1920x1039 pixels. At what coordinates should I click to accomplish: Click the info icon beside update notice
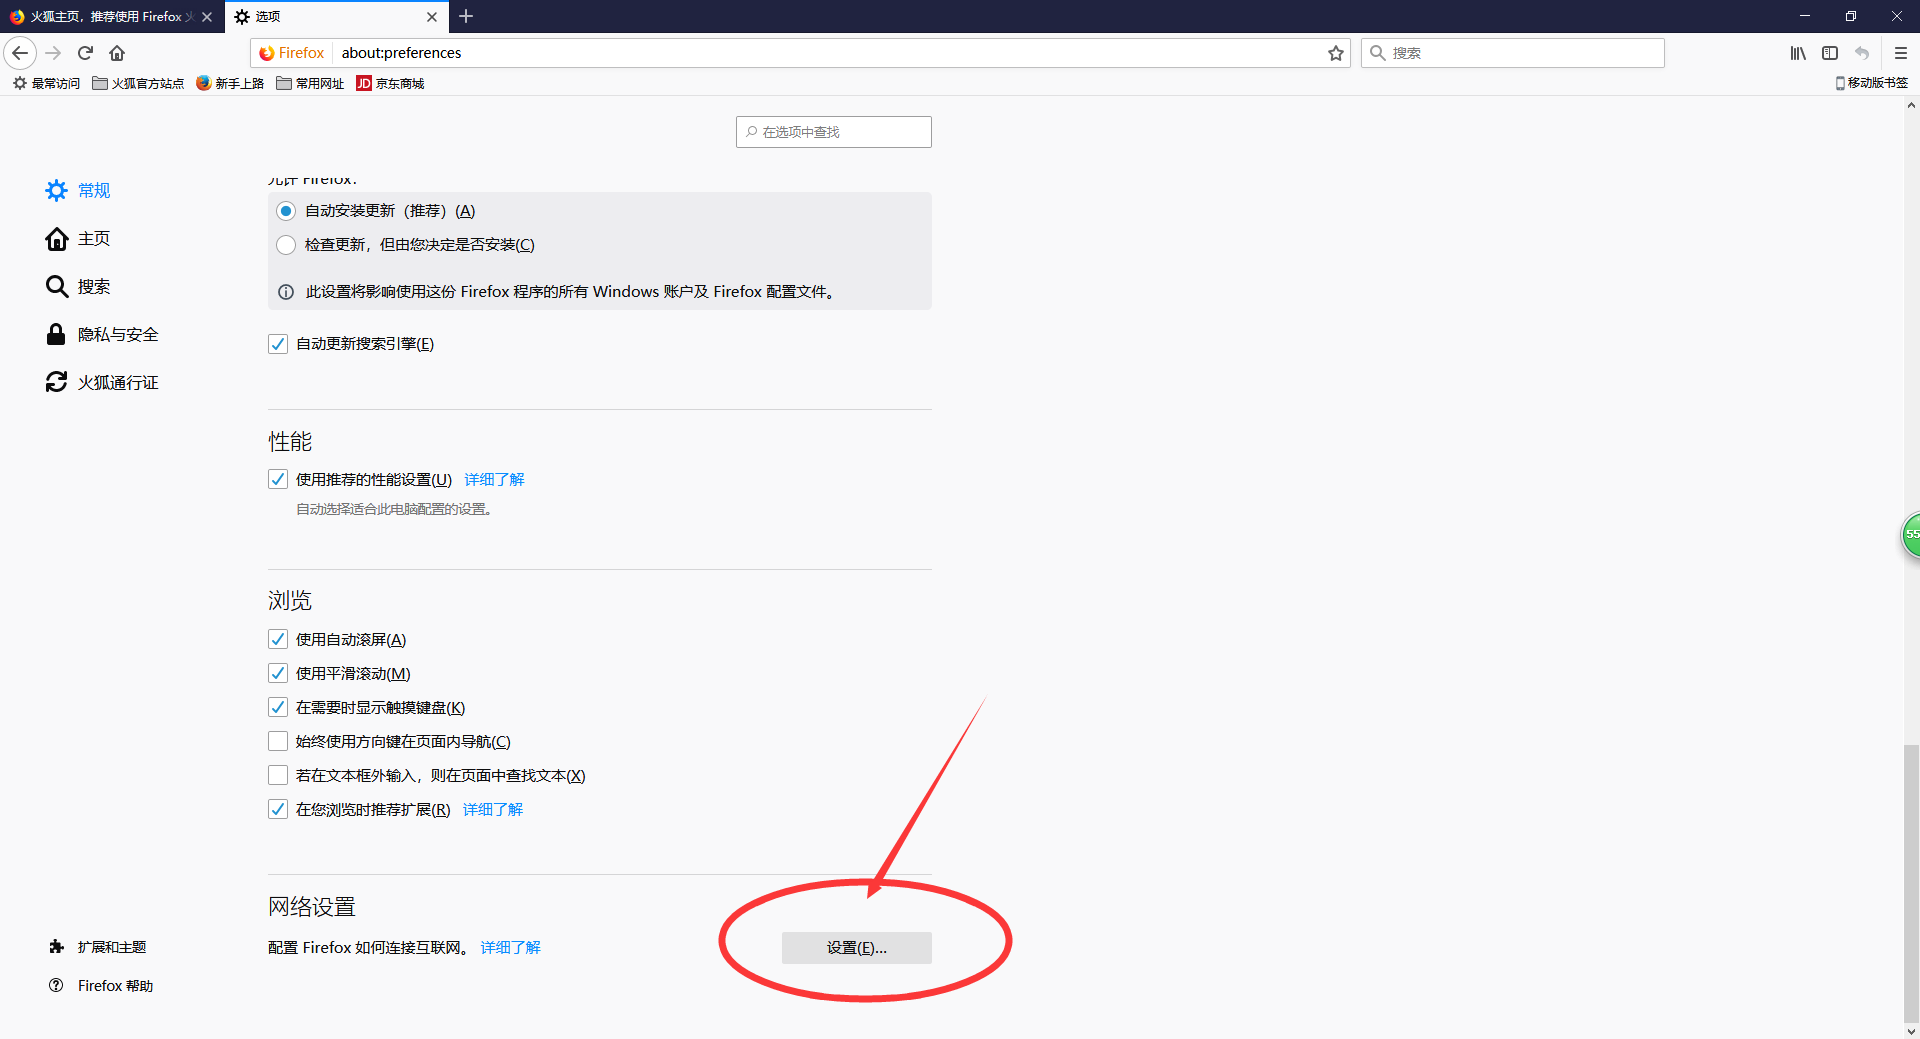pyautogui.click(x=286, y=292)
